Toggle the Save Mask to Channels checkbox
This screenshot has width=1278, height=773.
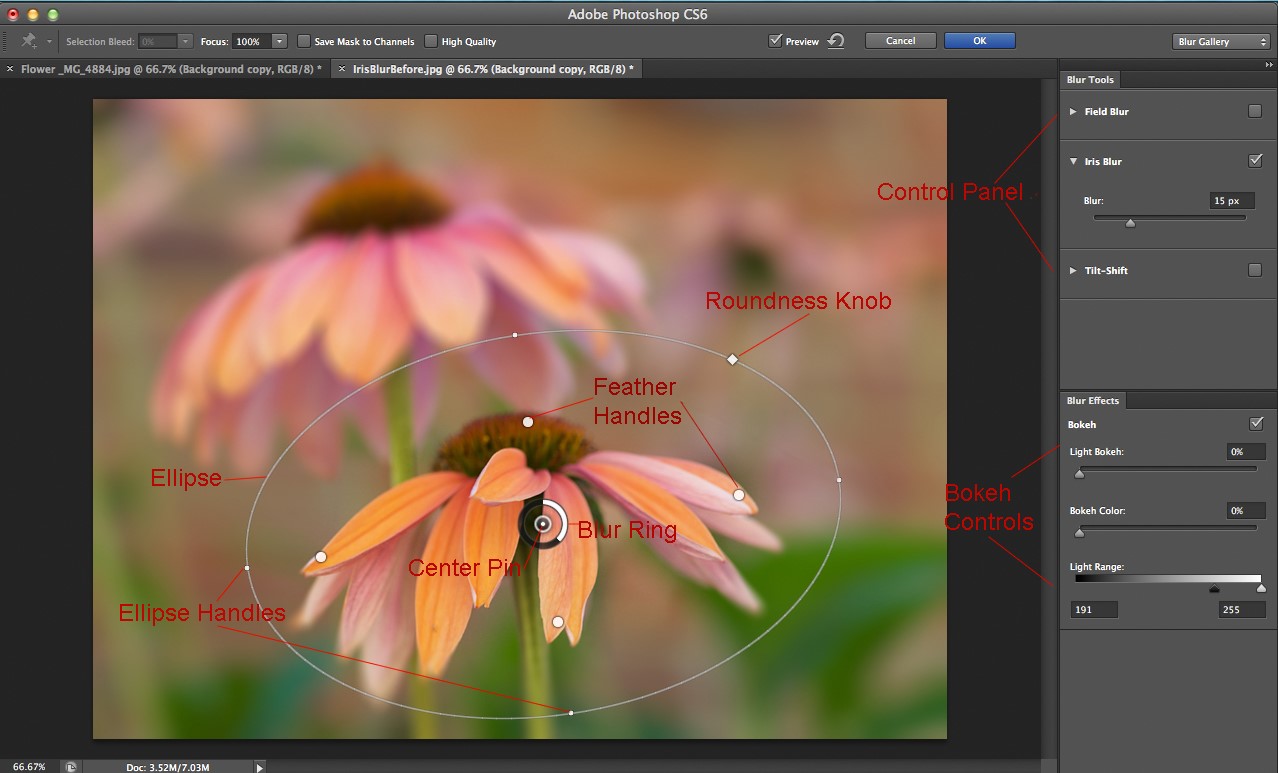pos(304,41)
